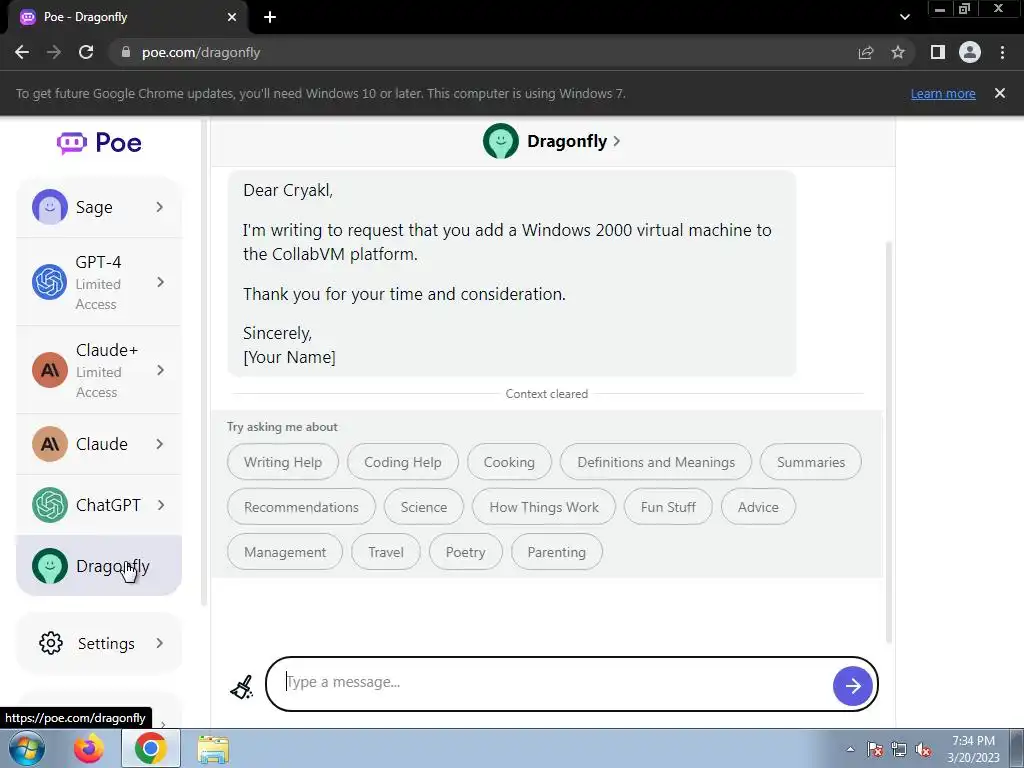Select How Things Work chip
Viewport: 1024px width, 768px height.
pos(543,507)
